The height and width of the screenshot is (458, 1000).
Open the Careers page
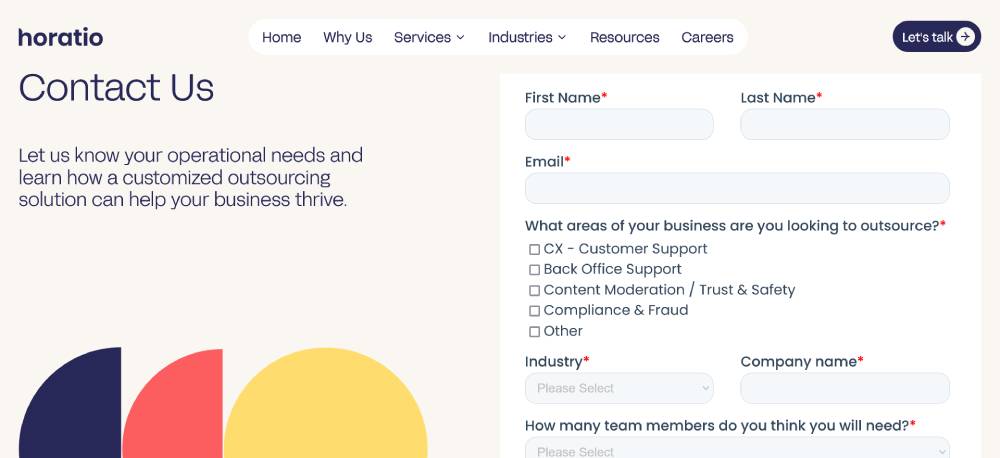707,37
